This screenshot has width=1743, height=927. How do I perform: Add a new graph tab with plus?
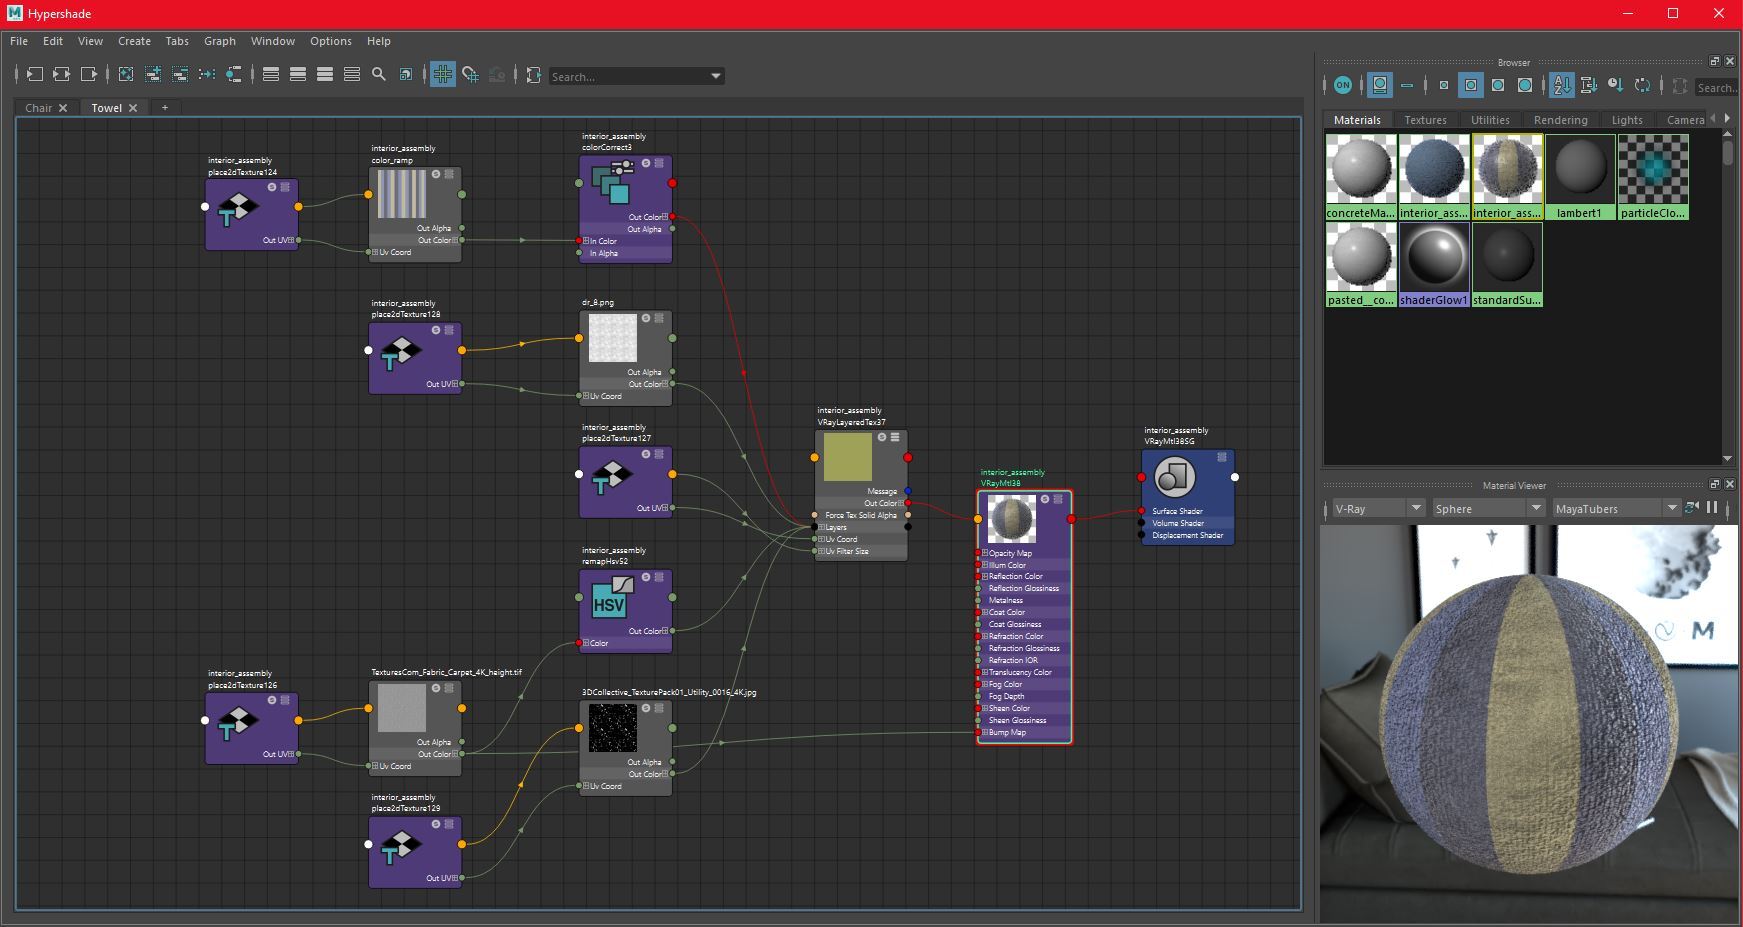click(165, 107)
